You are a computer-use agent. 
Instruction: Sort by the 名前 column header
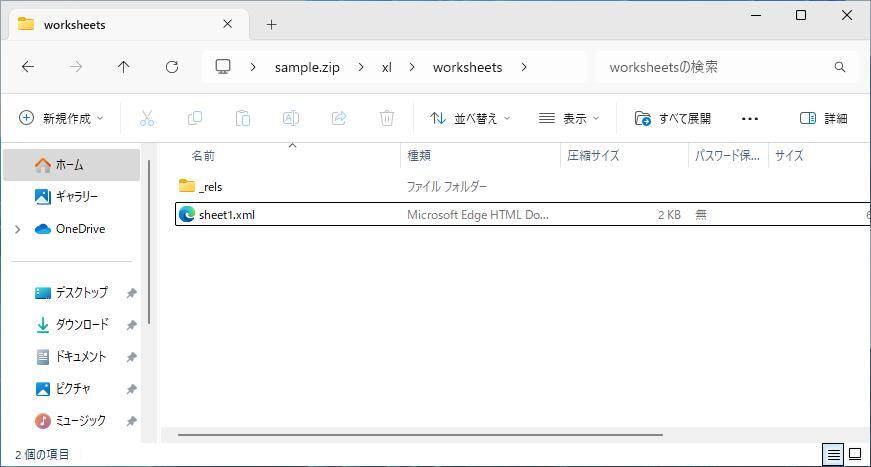(288, 155)
